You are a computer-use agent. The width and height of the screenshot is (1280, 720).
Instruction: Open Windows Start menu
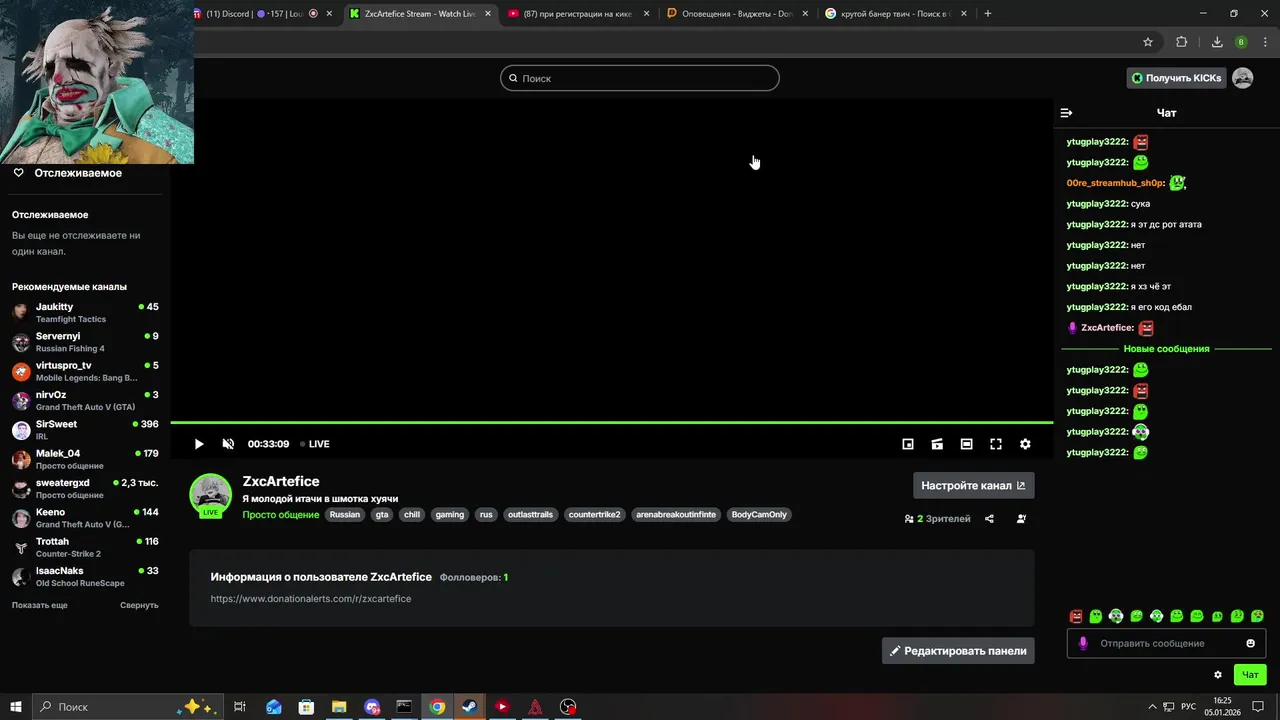point(16,707)
